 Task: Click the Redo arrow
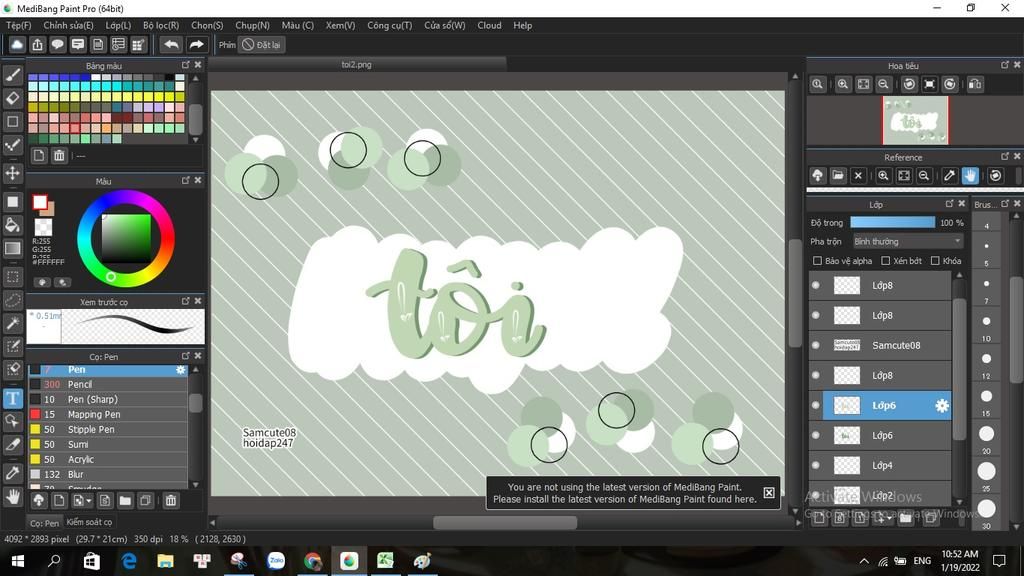point(196,44)
